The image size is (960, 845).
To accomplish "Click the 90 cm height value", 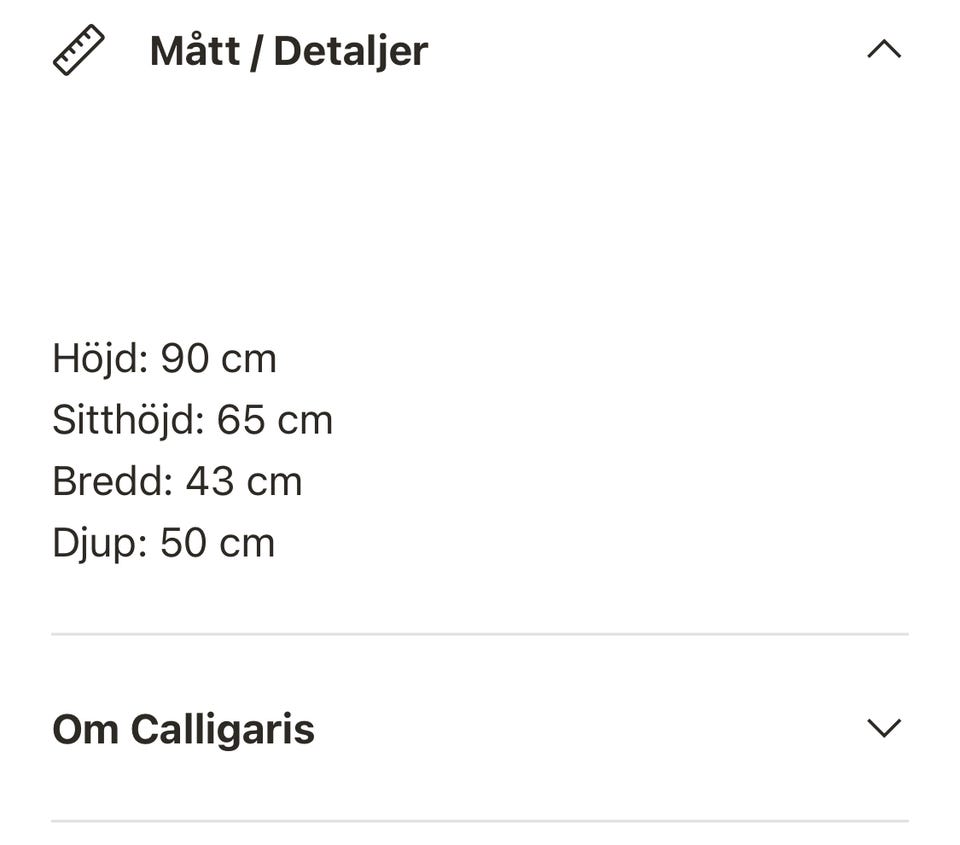I will pyautogui.click(x=218, y=358).
